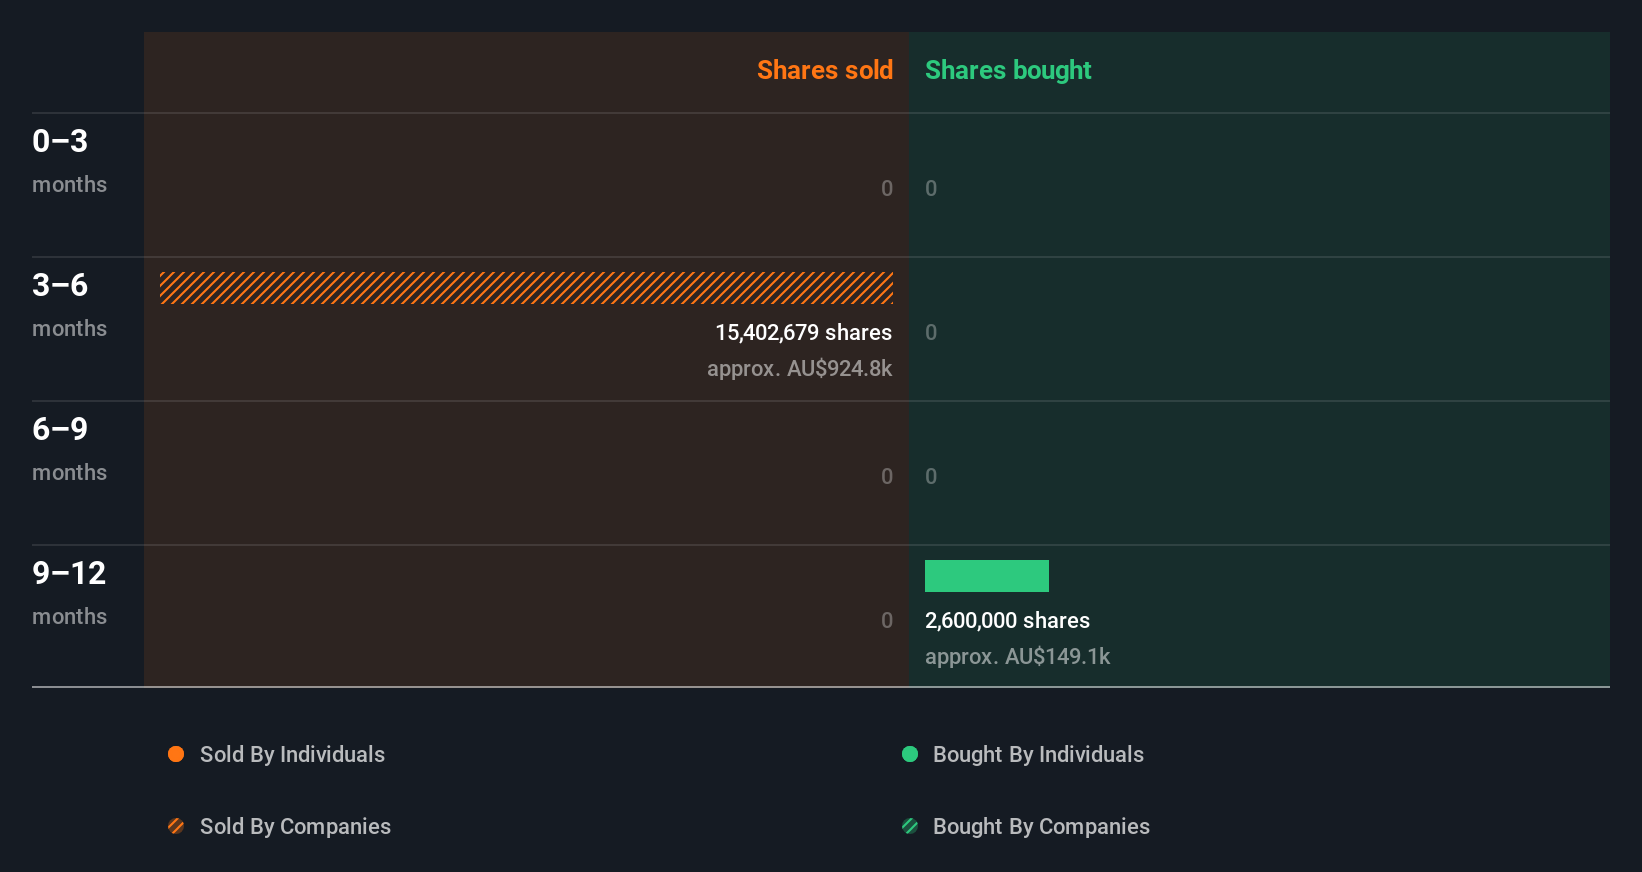The height and width of the screenshot is (872, 1642).
Task: Select the 9–12 months row label
Action: 69,593
